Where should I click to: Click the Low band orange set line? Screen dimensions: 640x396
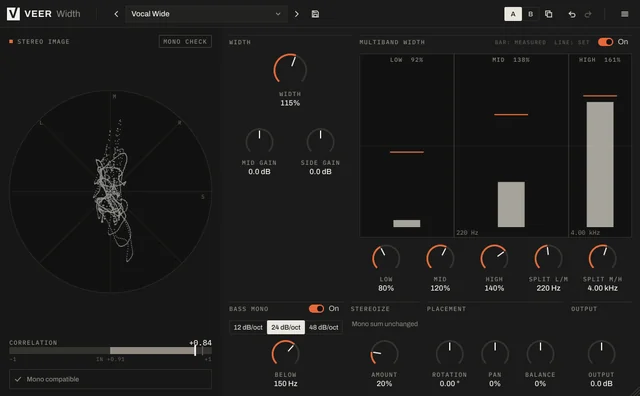[x=407, y=152]
